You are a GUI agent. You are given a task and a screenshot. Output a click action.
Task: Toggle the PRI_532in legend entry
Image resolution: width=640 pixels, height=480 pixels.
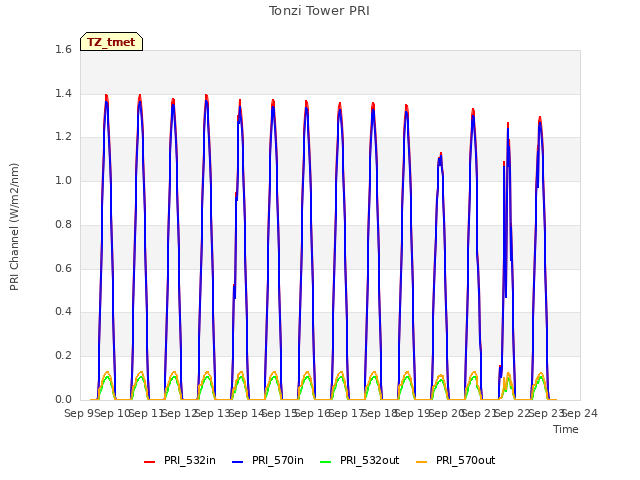tap(180, 461)
